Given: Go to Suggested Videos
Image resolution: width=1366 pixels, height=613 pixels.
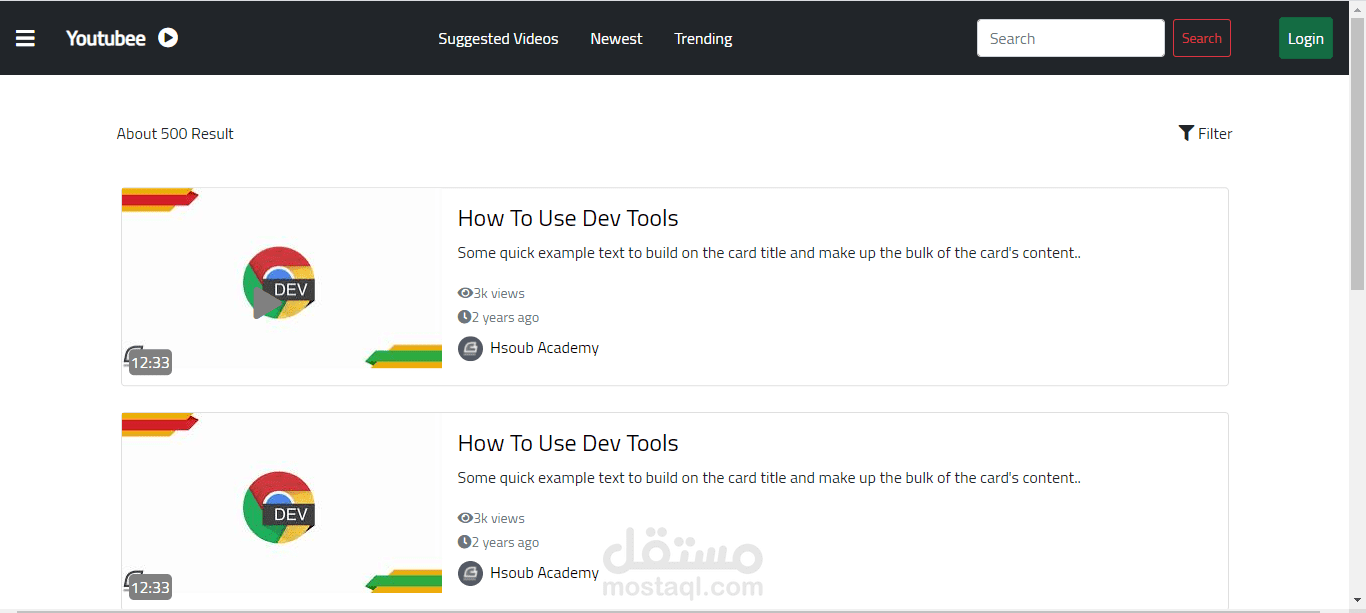Looking at the screenshot, I should (x=498, y=38).
